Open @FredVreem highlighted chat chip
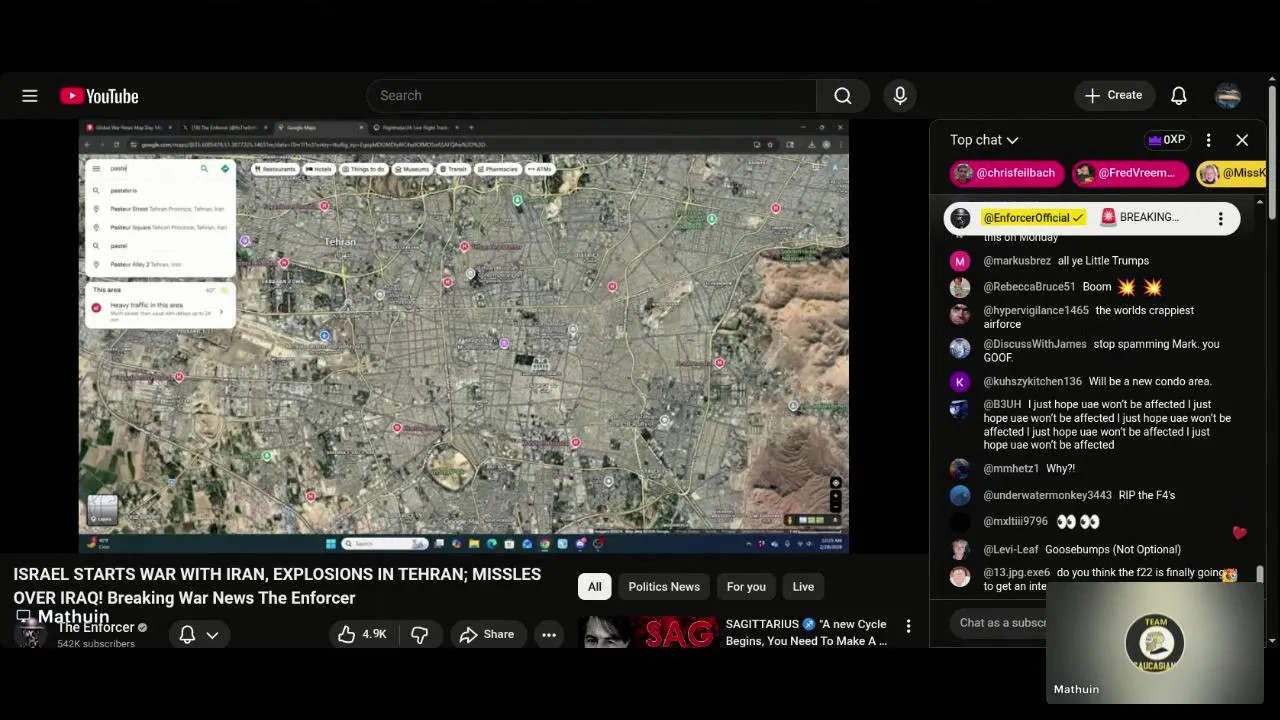The image size is (1280, 720). 1129,173
